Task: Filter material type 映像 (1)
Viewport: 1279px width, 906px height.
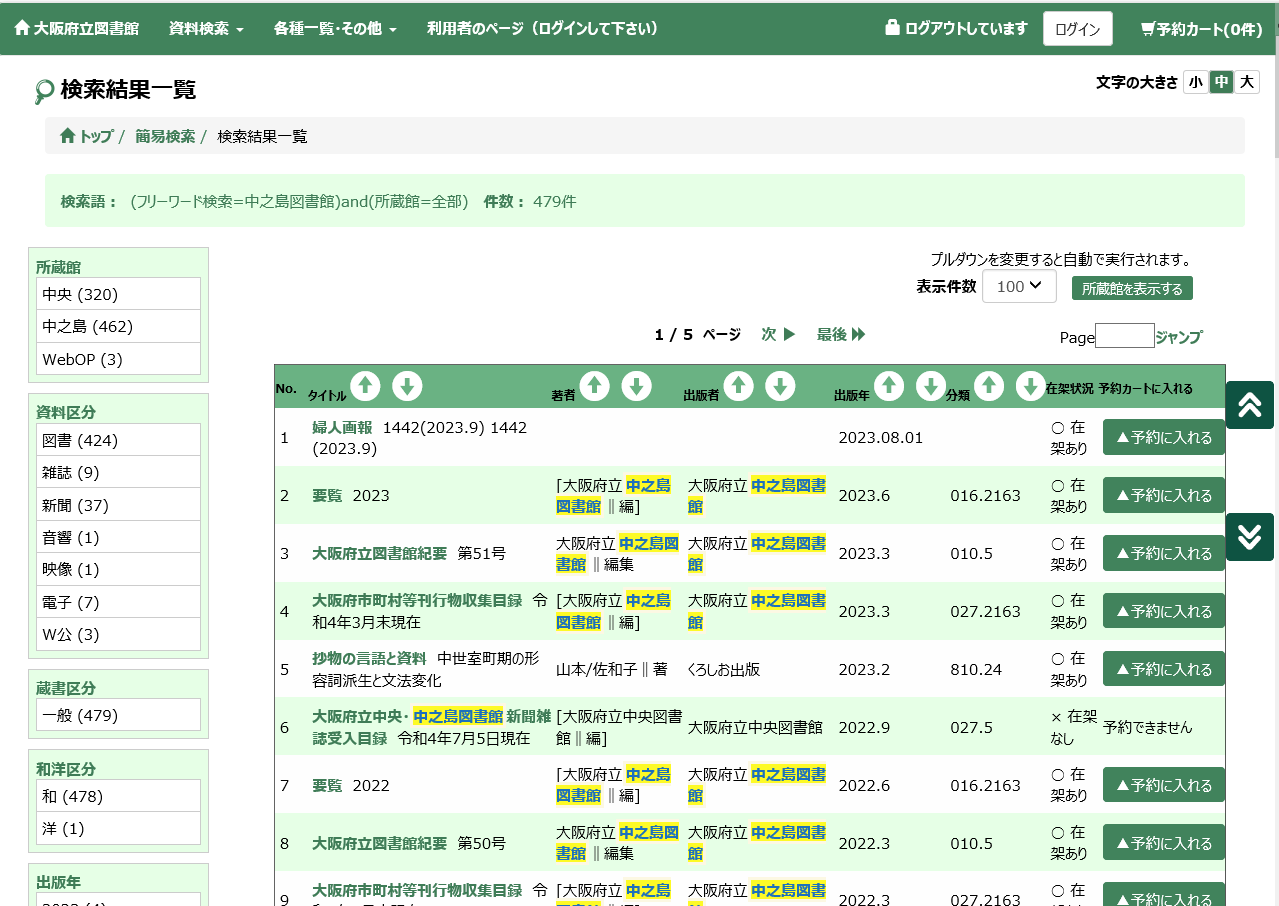Action: [x=119, y=570]
